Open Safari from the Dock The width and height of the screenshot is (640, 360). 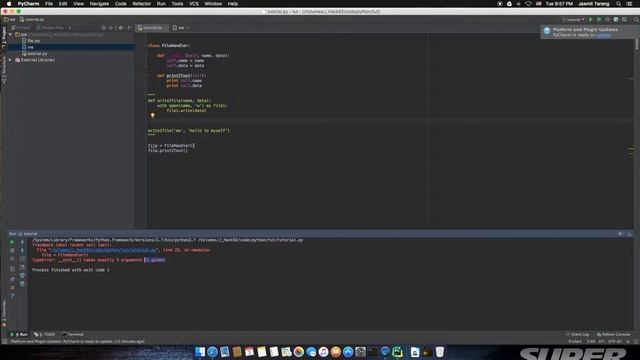point(212,351)
